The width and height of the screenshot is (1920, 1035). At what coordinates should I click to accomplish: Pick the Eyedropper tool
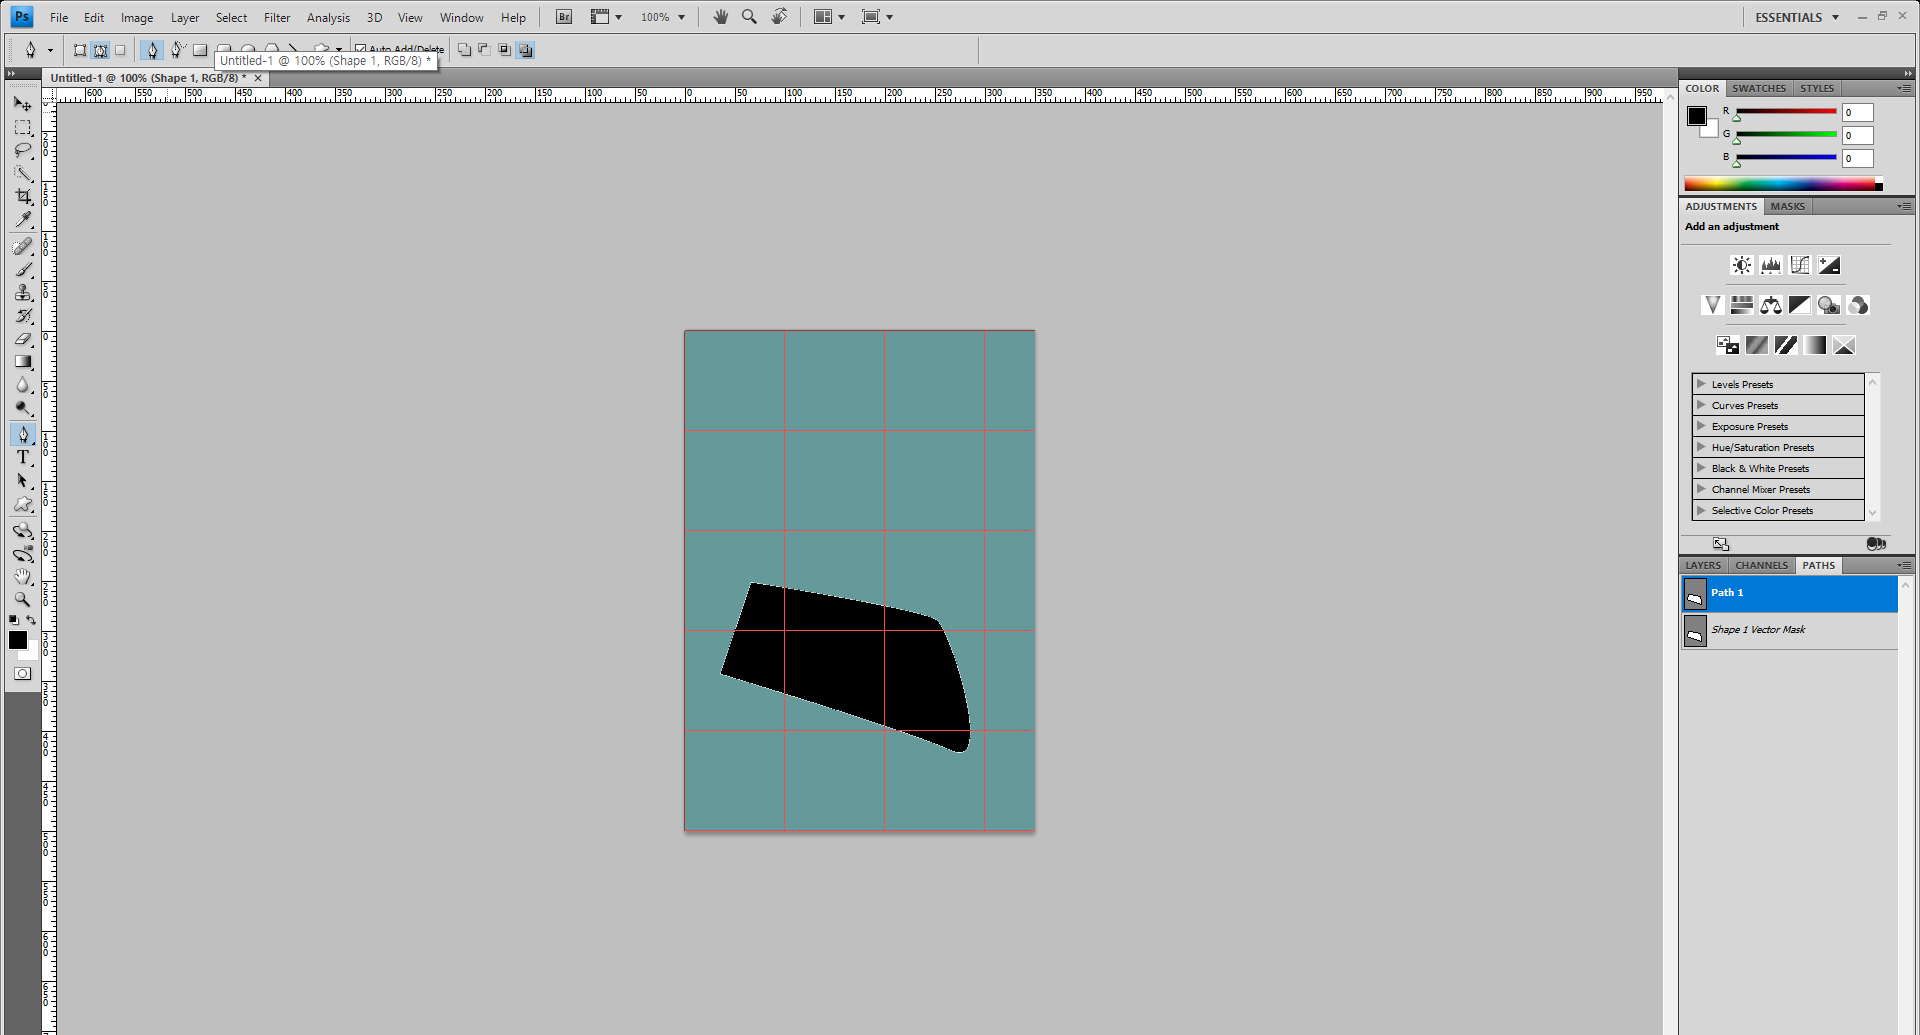pos(23,220)
